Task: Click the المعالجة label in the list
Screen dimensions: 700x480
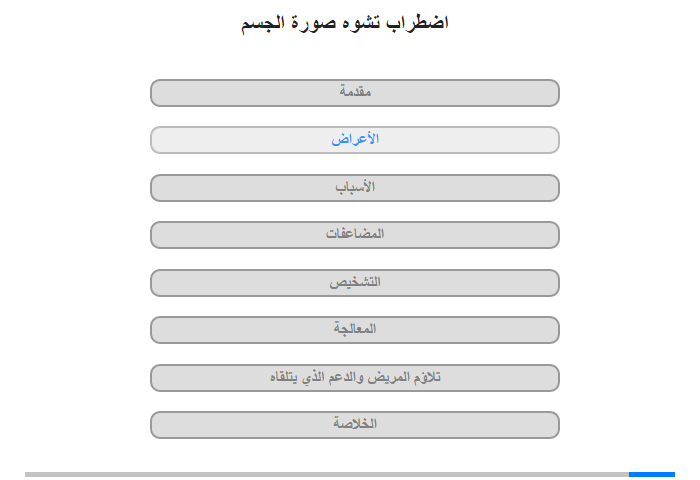Action: (x=355, y=329)
